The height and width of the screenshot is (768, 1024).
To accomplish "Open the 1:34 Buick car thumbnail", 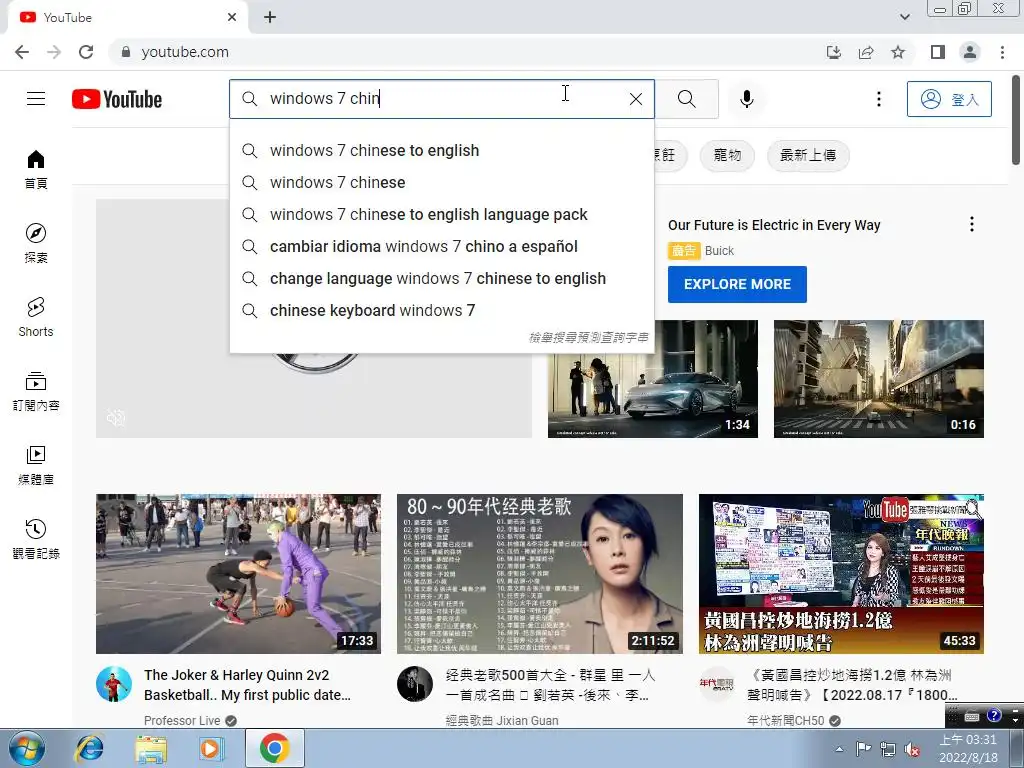I will (x=653, y=379).
